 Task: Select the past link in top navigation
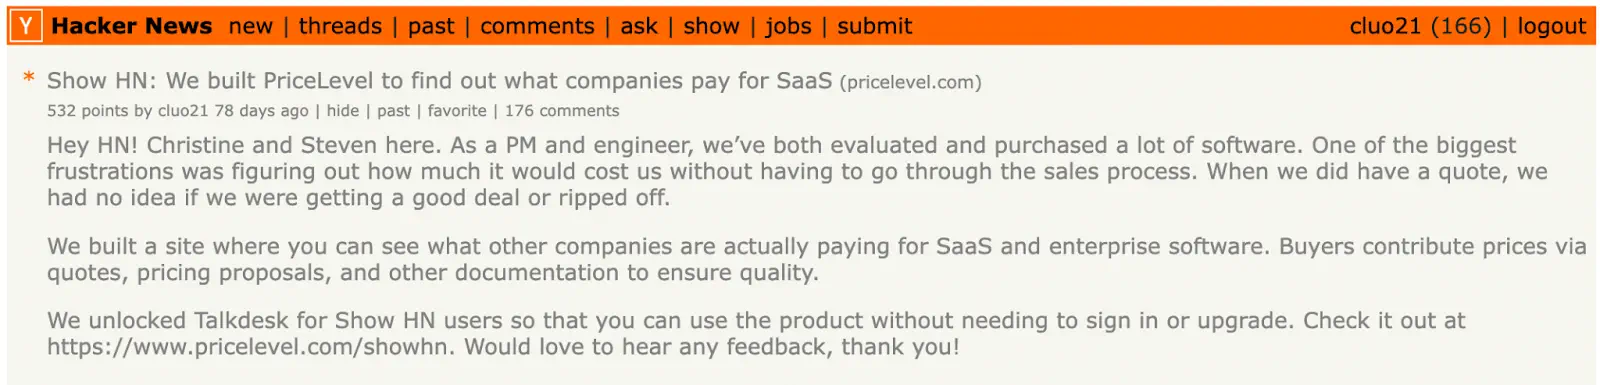[431, 27]
